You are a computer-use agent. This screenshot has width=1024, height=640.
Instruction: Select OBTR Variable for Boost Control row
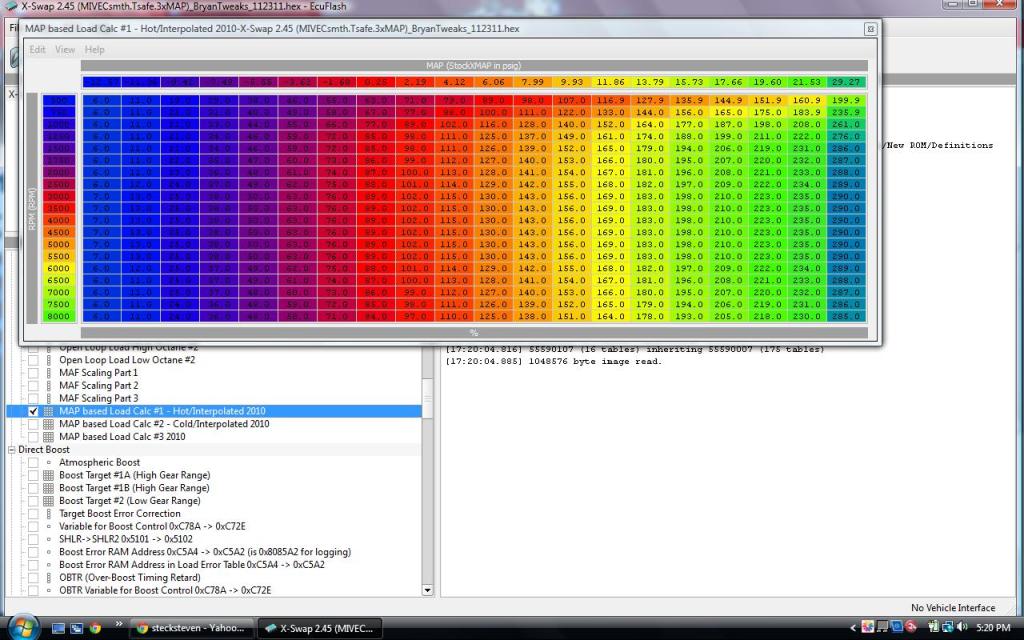[165, 590]
